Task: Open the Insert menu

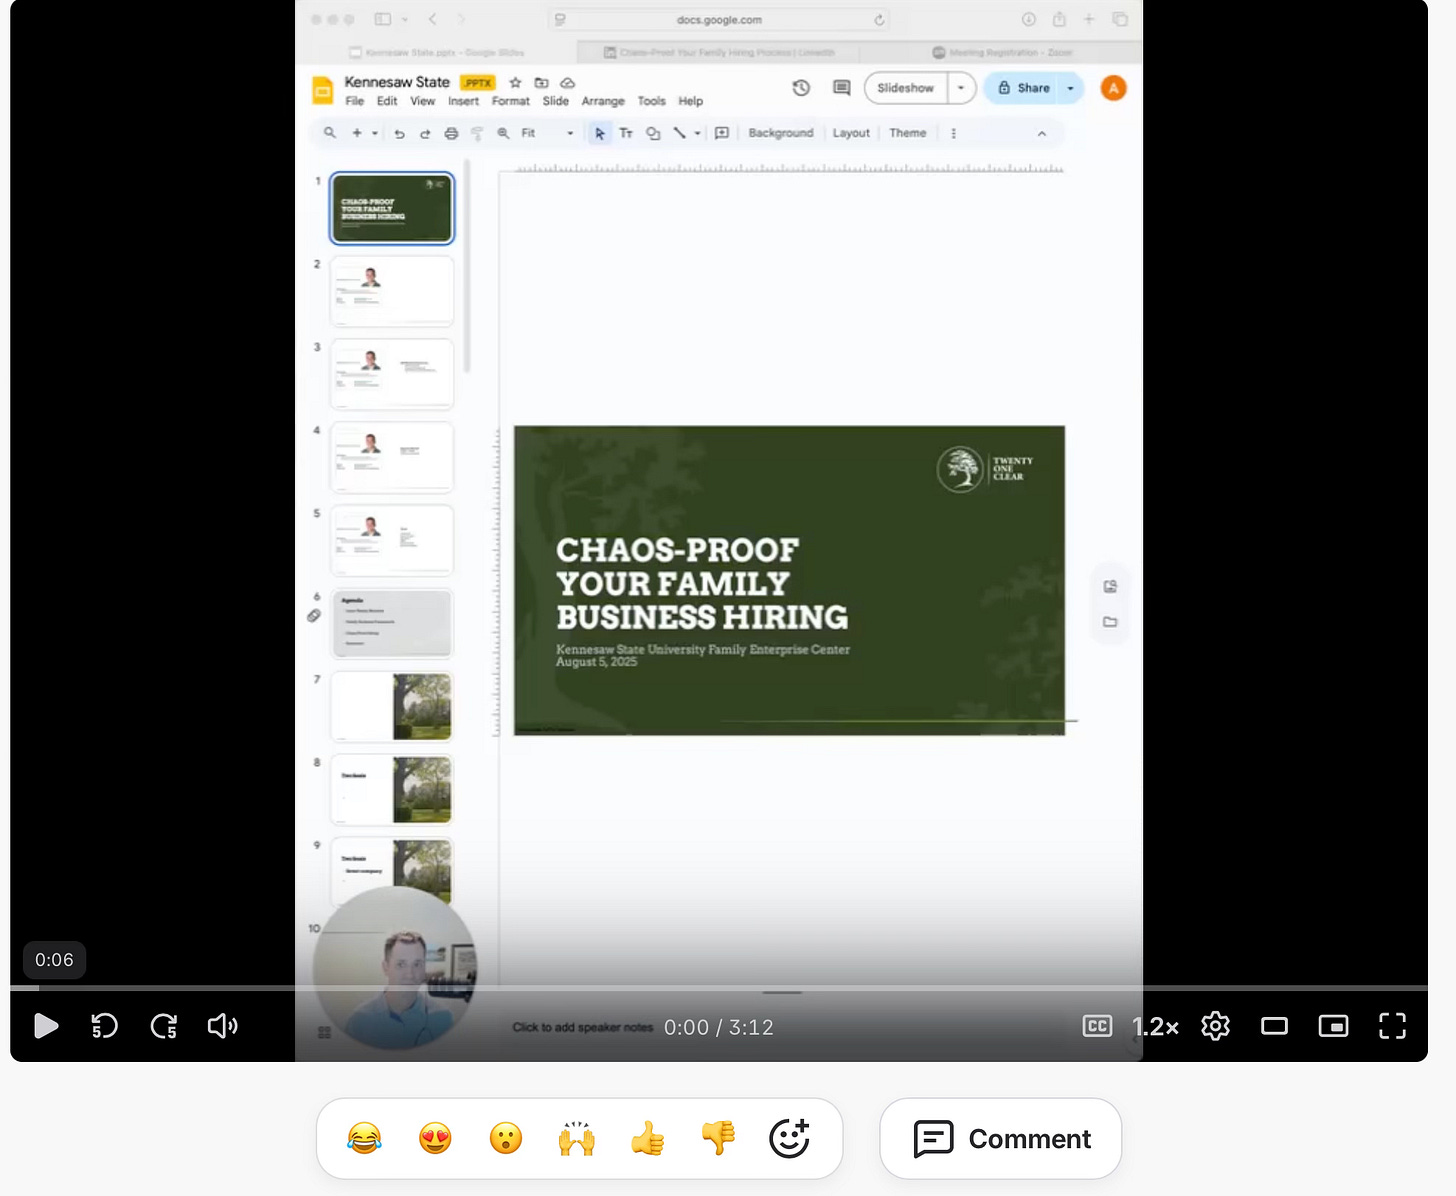Action: (463, 101)
